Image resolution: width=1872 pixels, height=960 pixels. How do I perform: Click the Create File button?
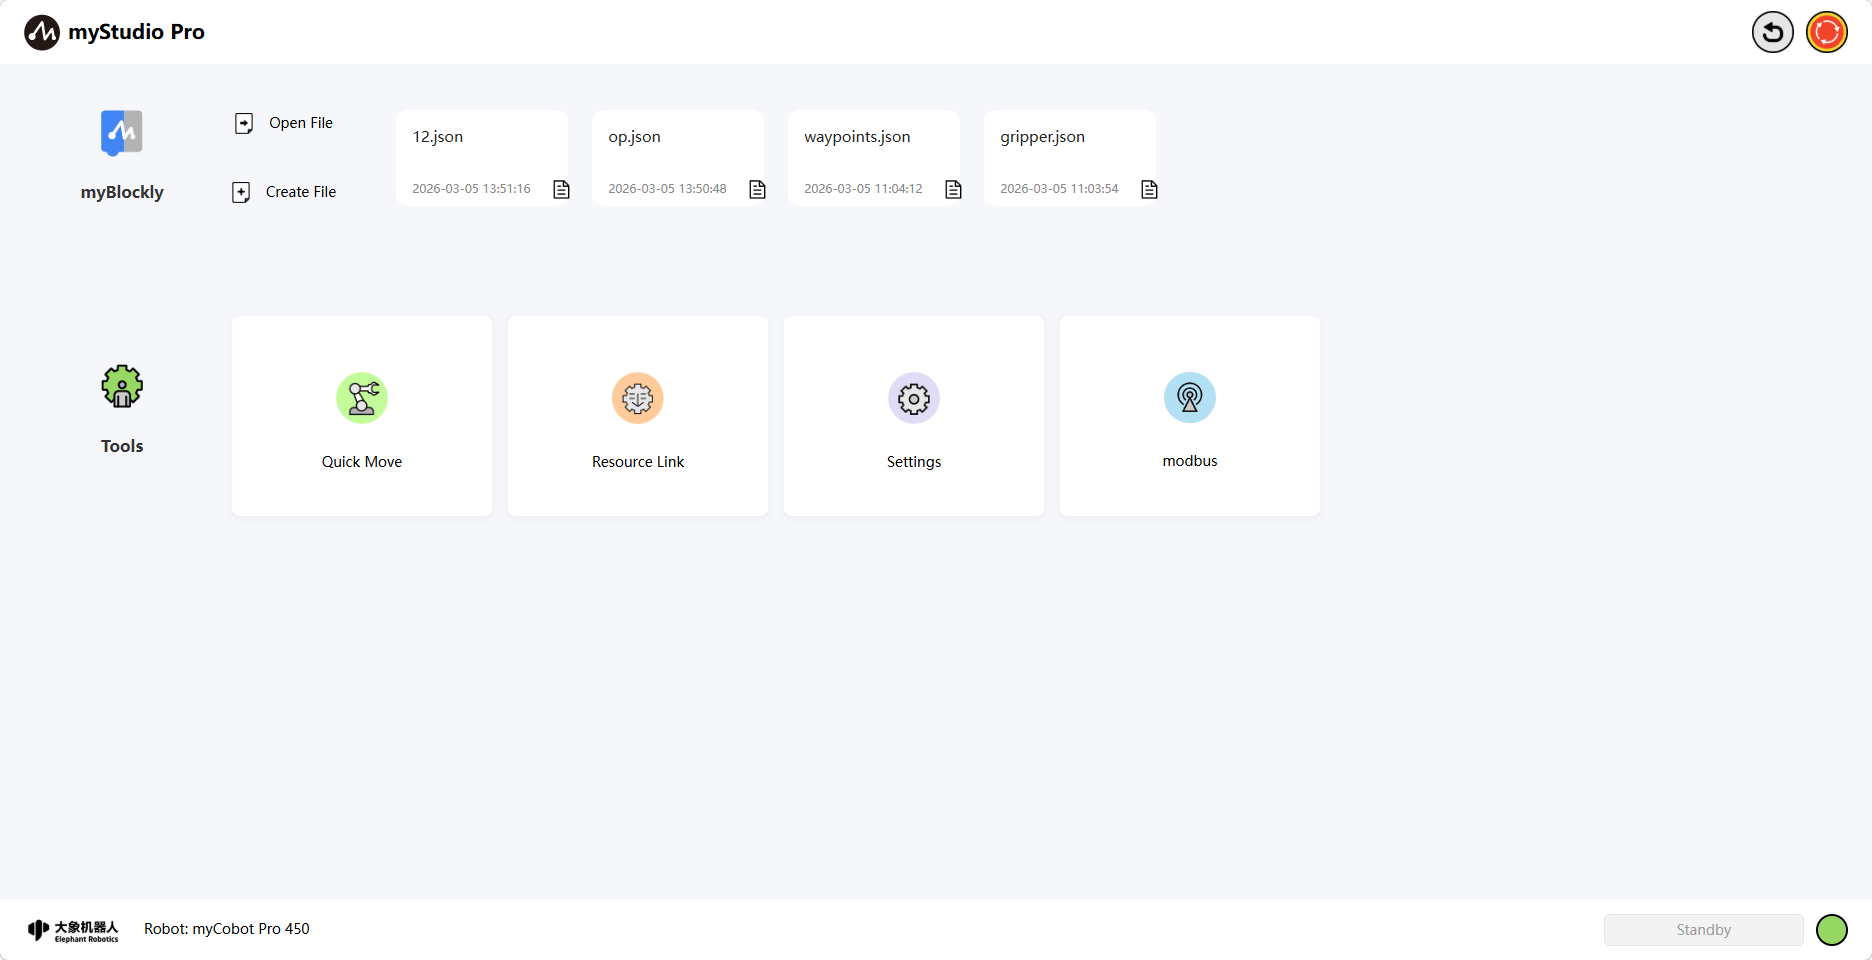coord(284,191)
